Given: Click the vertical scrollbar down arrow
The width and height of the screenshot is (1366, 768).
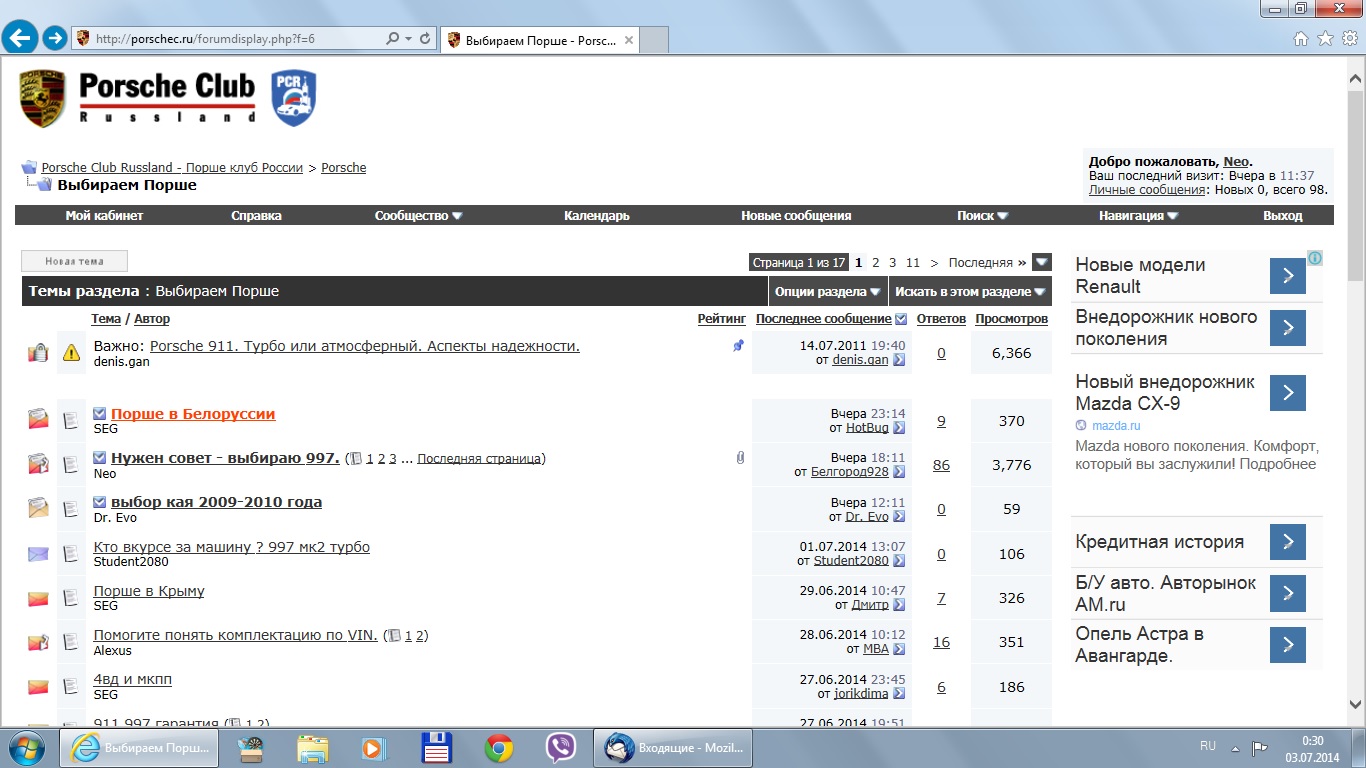Looking at the screenshot, I should (1356, 704).
